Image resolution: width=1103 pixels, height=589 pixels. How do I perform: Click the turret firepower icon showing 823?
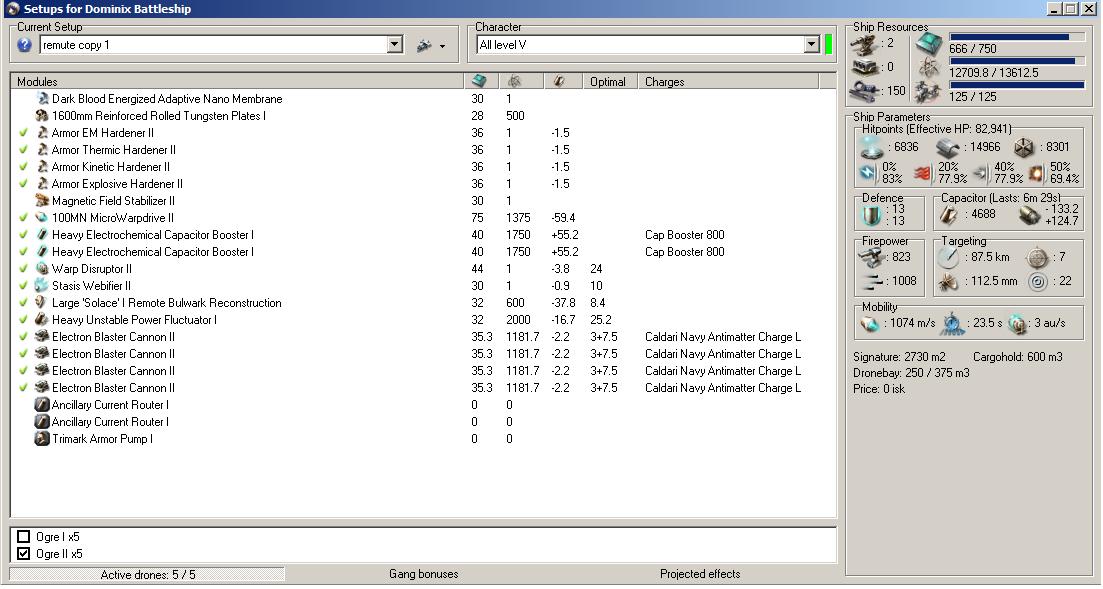(x=872, y=258)
